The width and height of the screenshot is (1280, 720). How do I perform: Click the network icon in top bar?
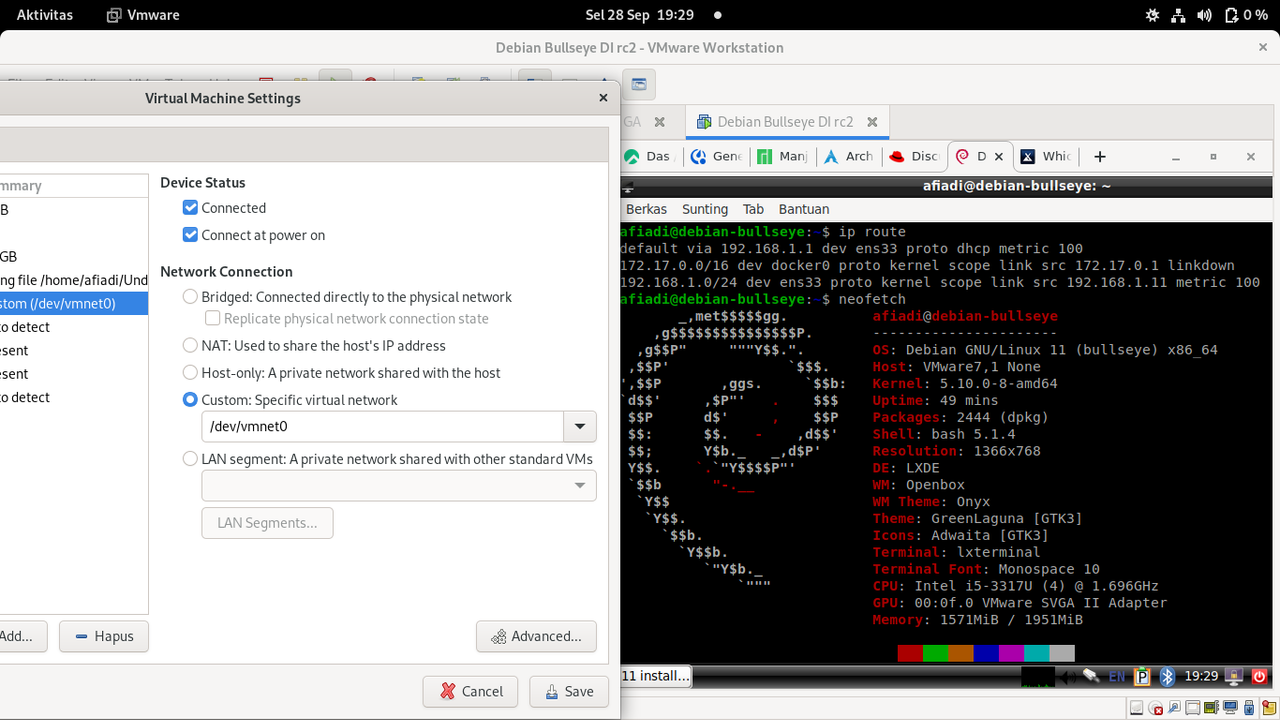pos(1178,15)
